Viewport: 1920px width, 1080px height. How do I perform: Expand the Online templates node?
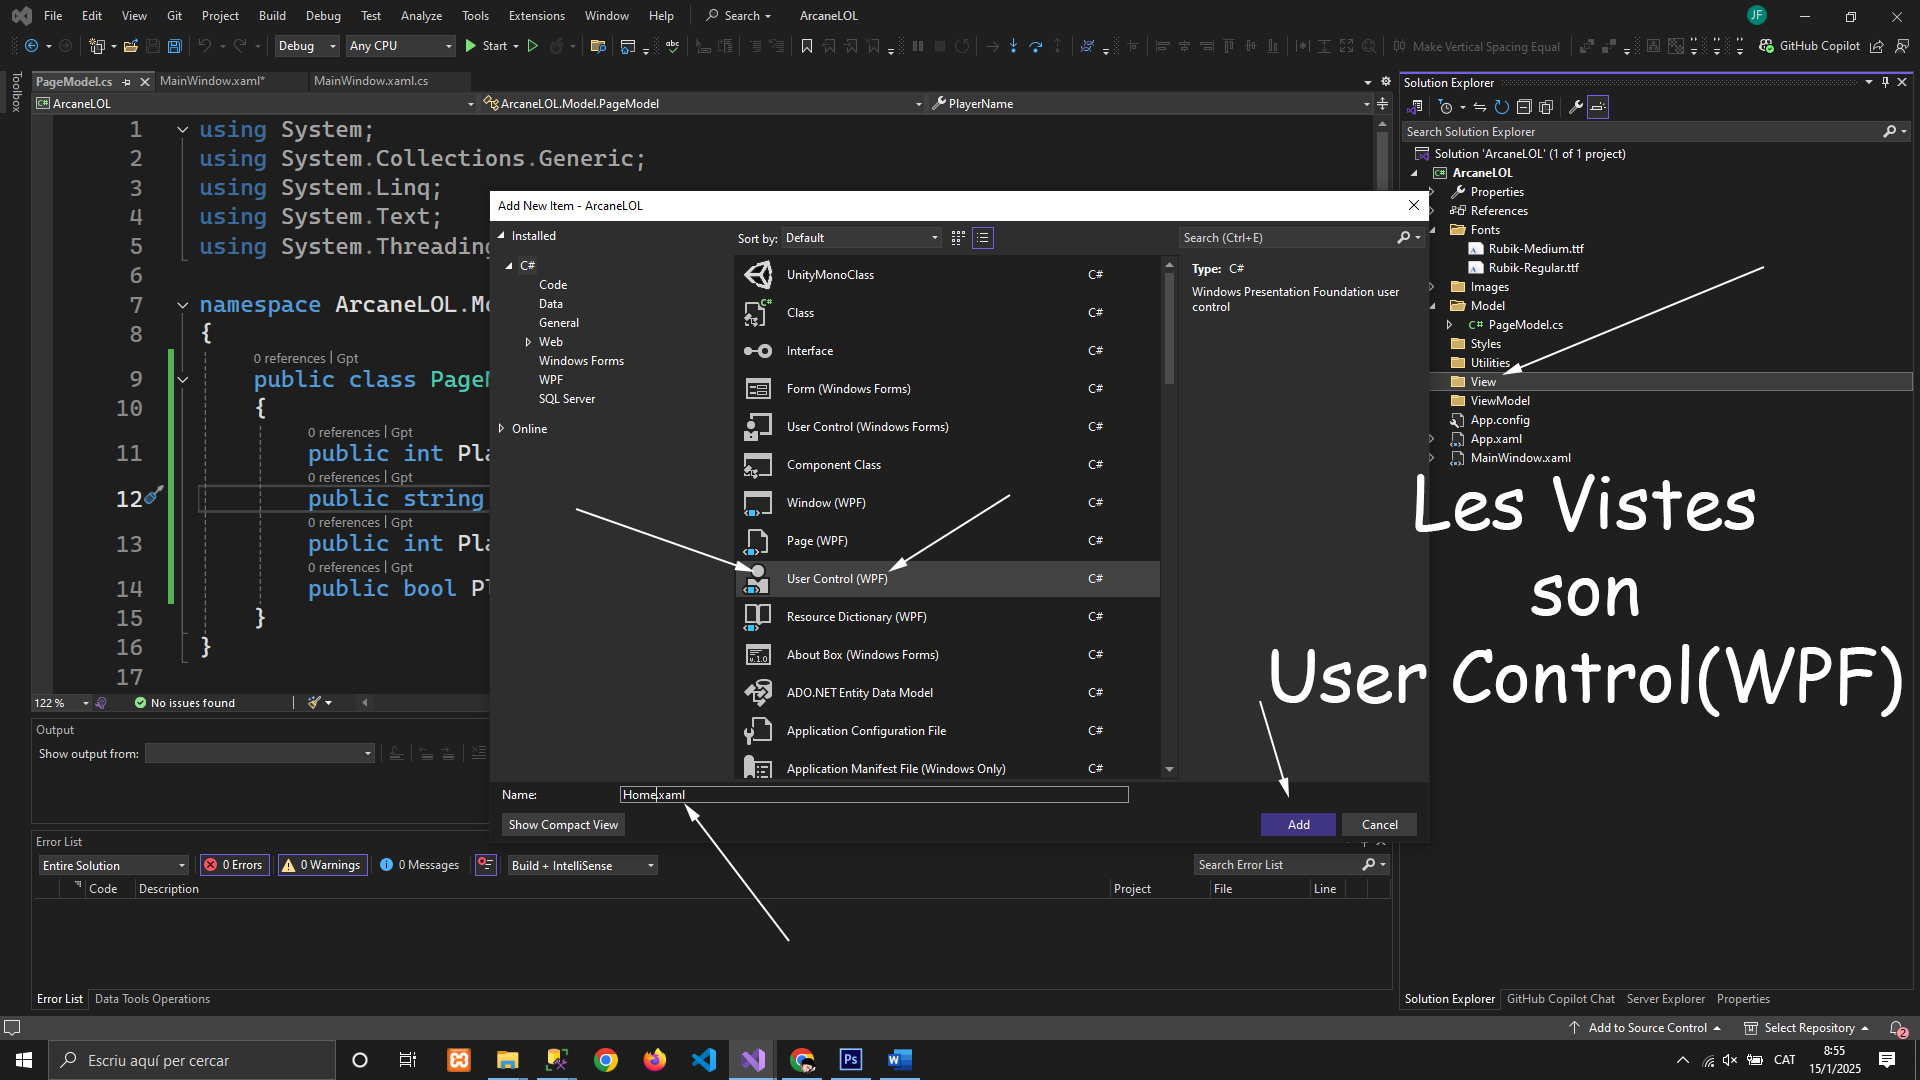(502, 429)
